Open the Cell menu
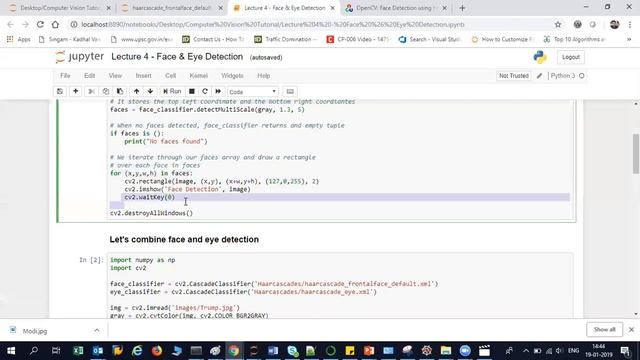This screenshot has width=640, height=360. click(171, 76)
